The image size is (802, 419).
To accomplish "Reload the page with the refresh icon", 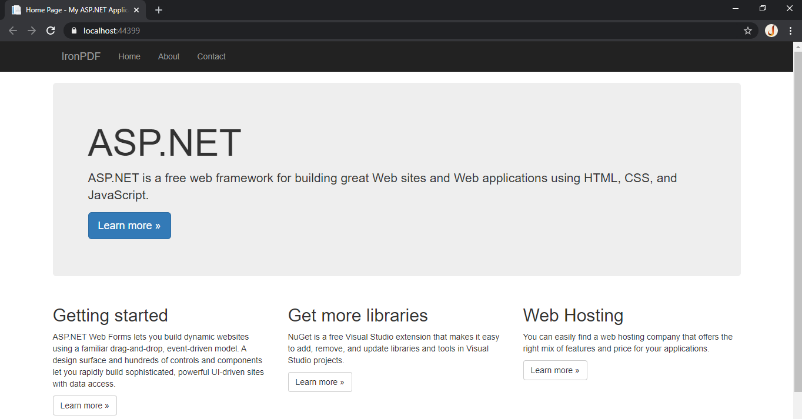I will click(x=51, y=31).
